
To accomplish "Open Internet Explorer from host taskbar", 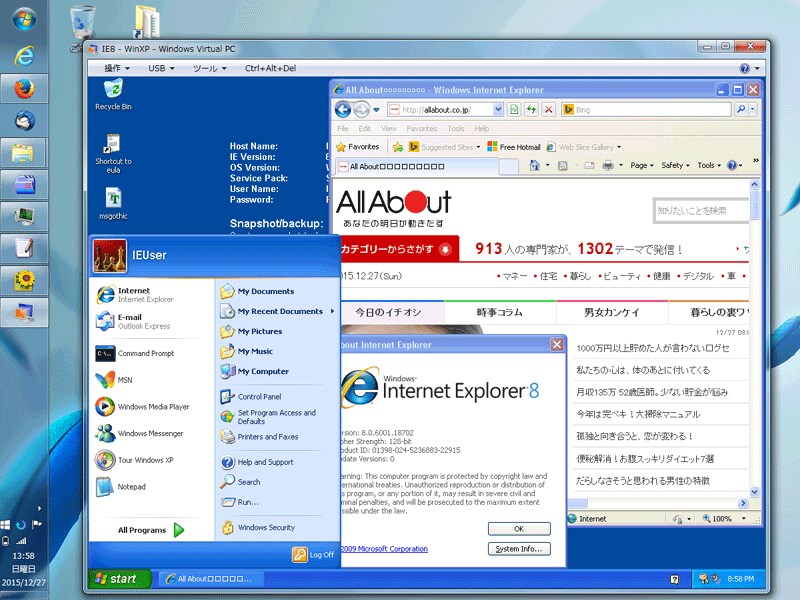I will [24, 56].
